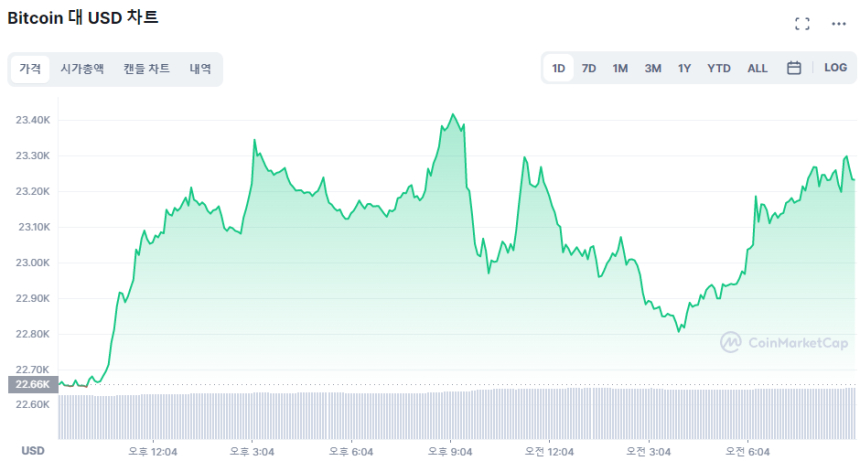
Task: Click the 22.80K y-axis label
Action: point(33,334)
